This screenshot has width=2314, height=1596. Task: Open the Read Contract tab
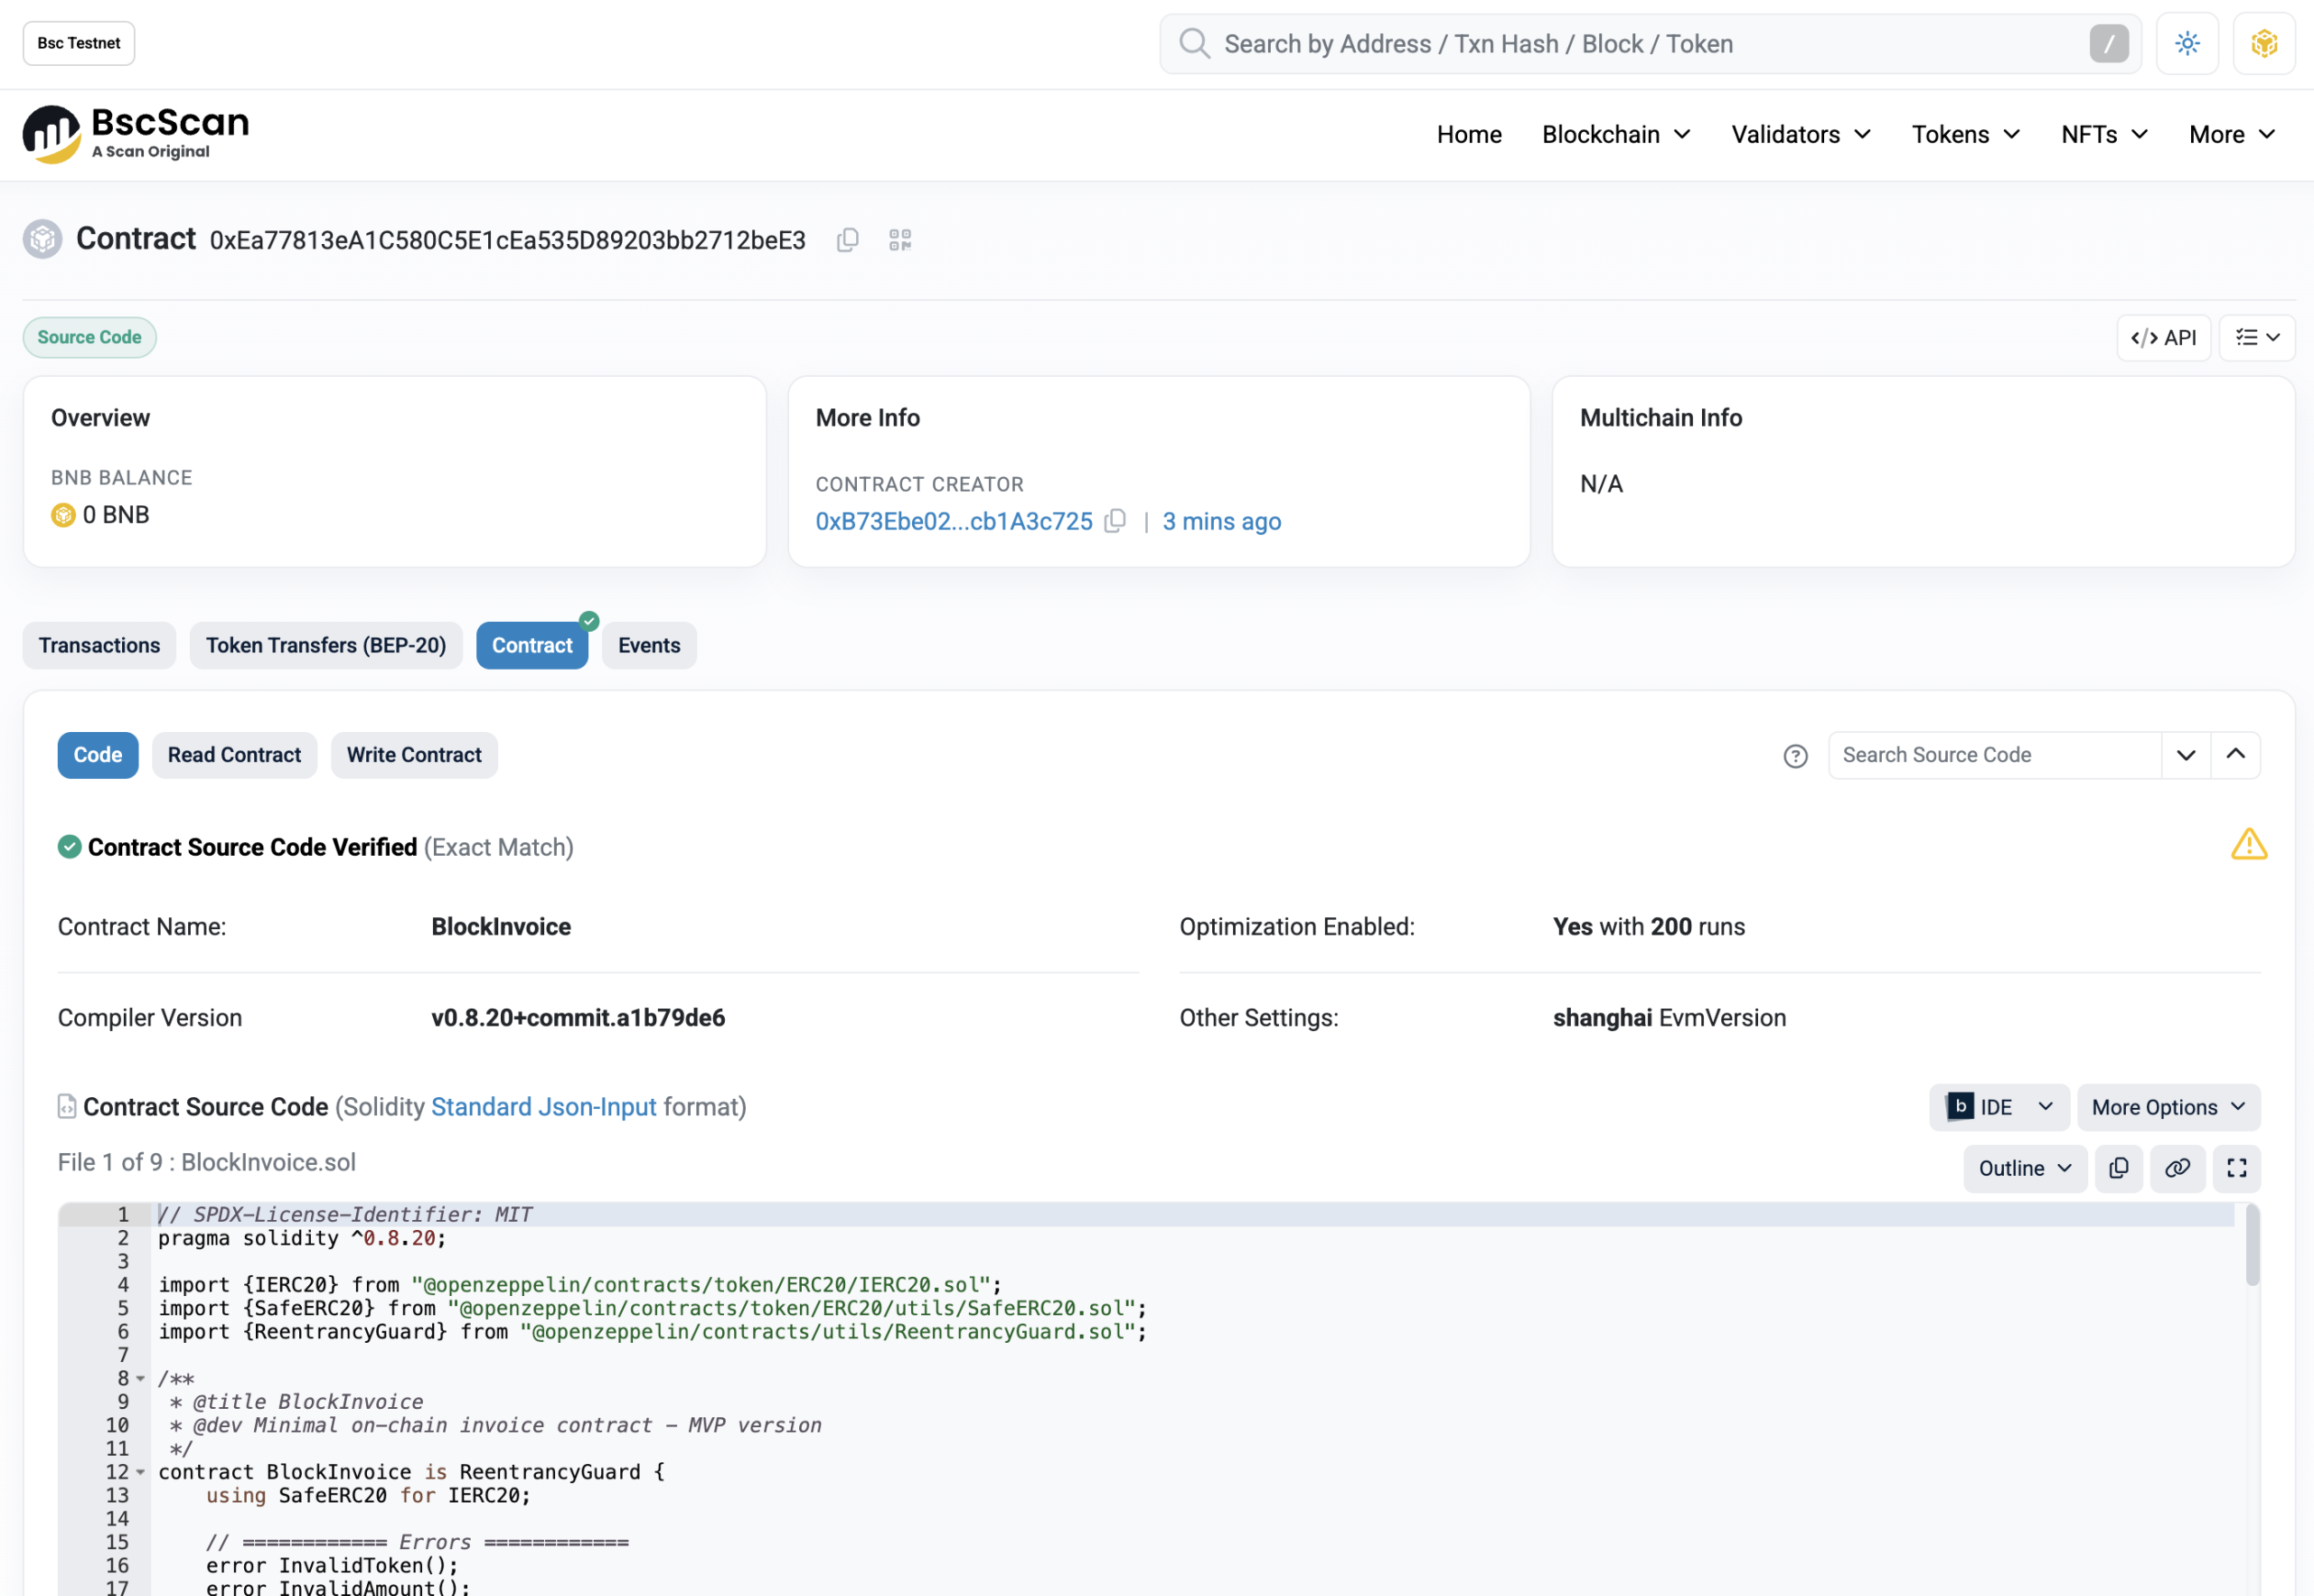[234, 756]
